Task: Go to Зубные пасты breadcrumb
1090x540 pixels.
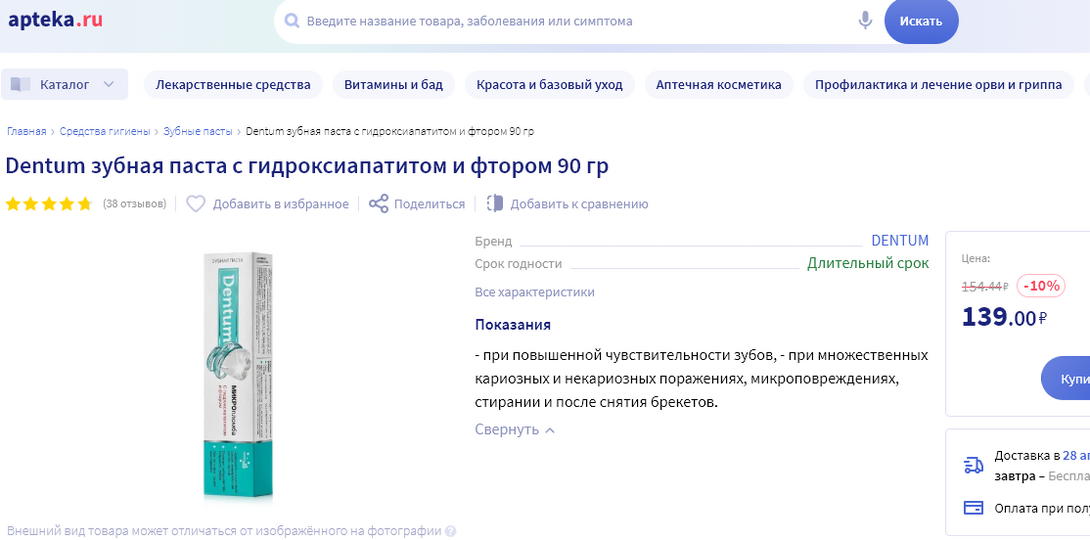Action: pos(198,131)
